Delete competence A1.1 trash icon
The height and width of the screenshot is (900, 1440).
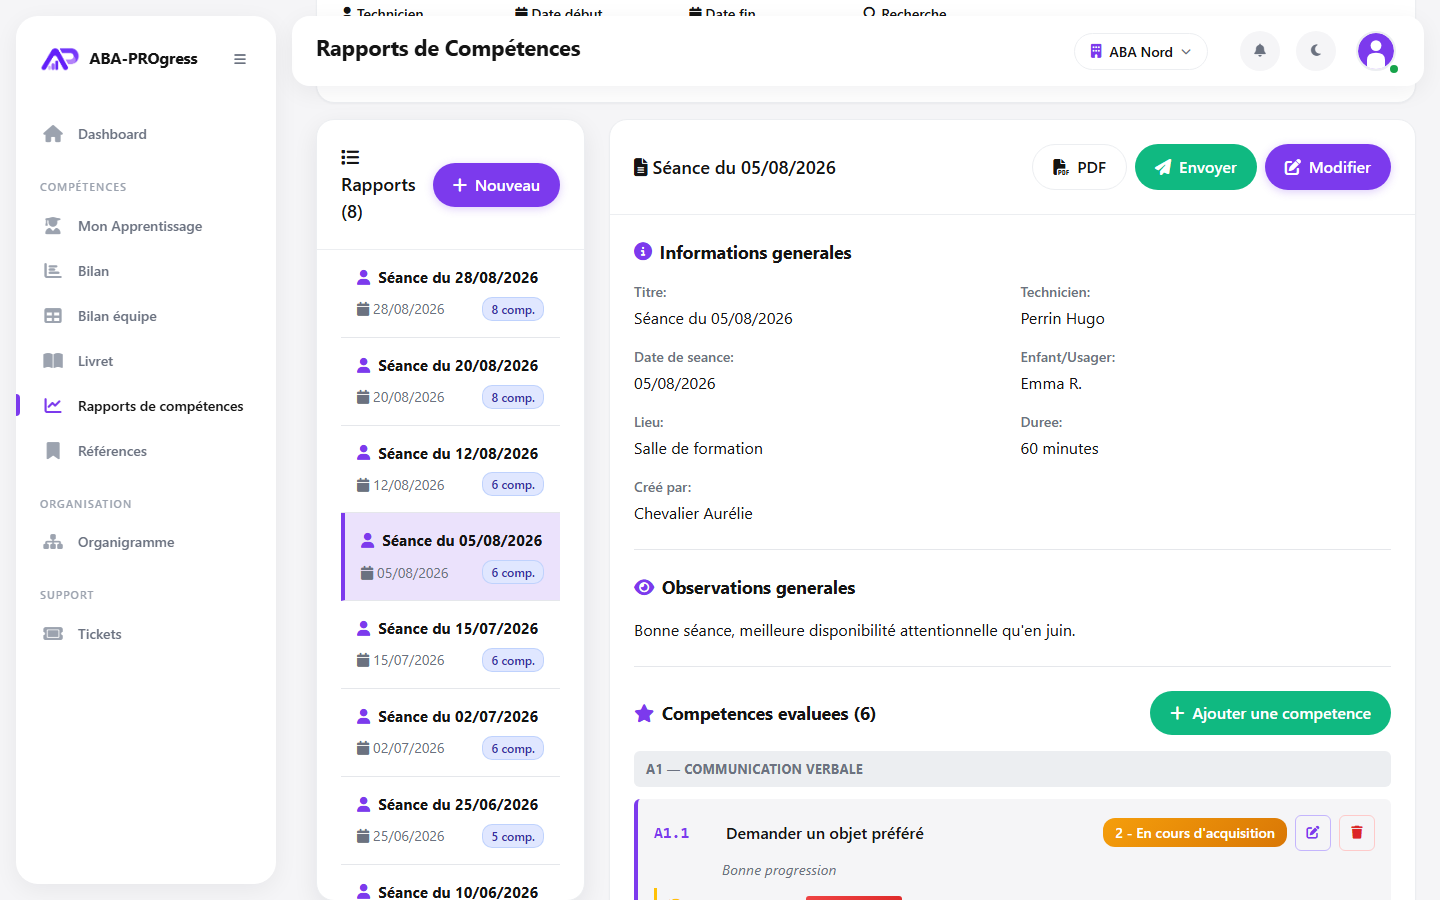pyautogui.click(x=1357, y=832)
